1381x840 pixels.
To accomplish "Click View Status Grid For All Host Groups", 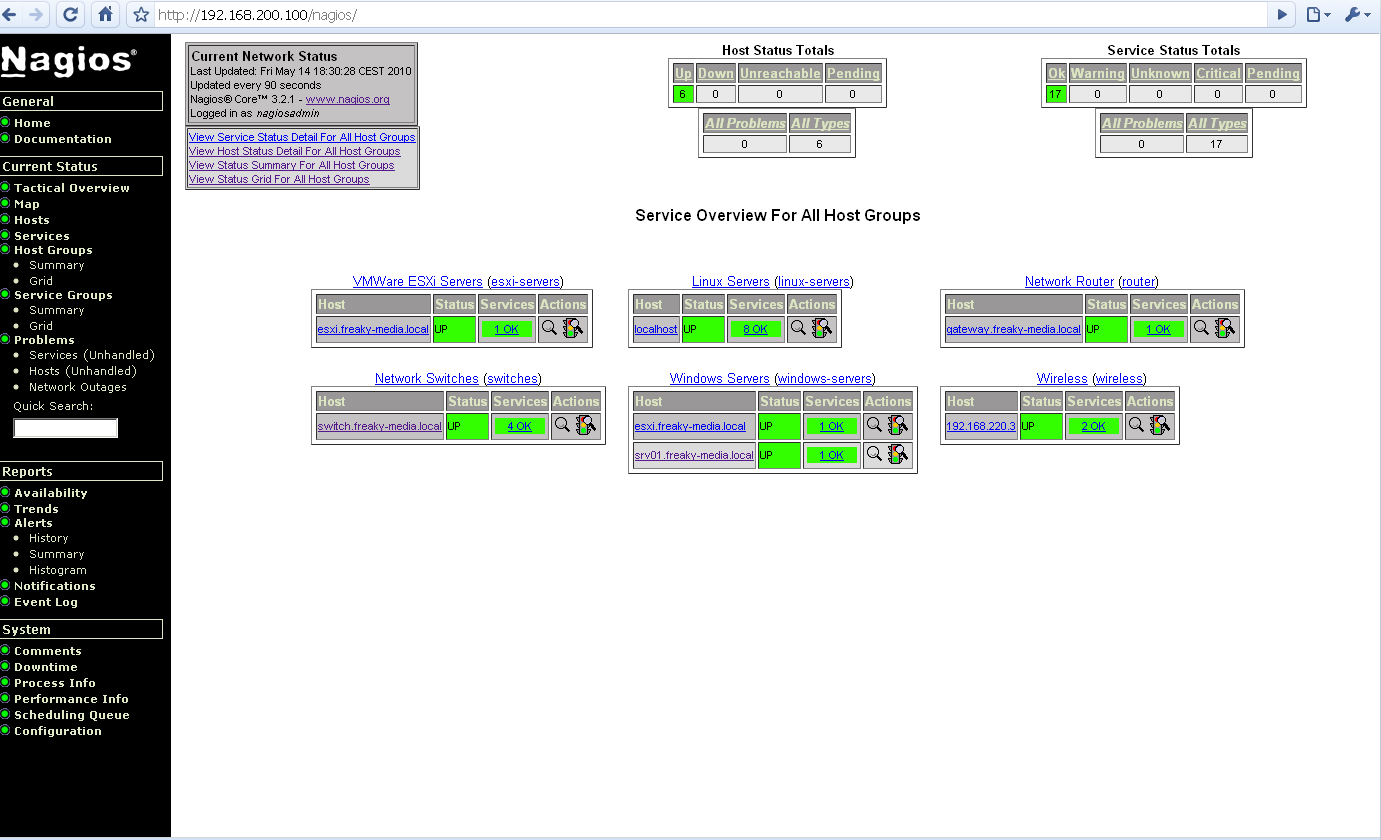I will click(279, 179).
